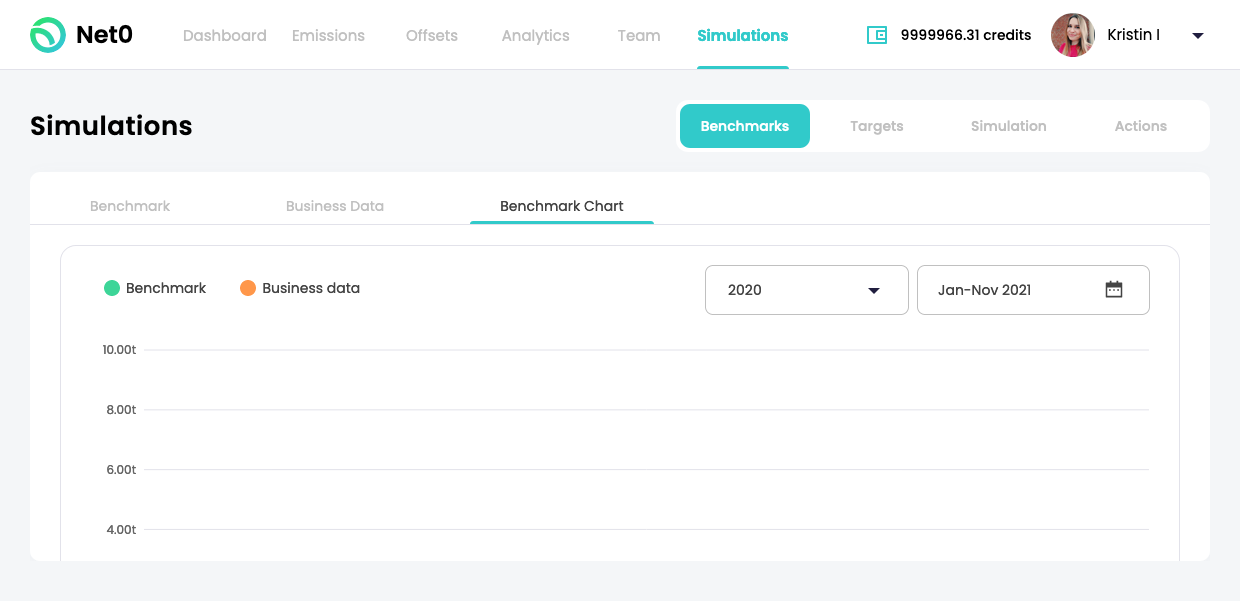The width and height of the screenshot is (1240, 601).
Task: Click the 8.00t axis label
Action: click(x=121, y=410)
